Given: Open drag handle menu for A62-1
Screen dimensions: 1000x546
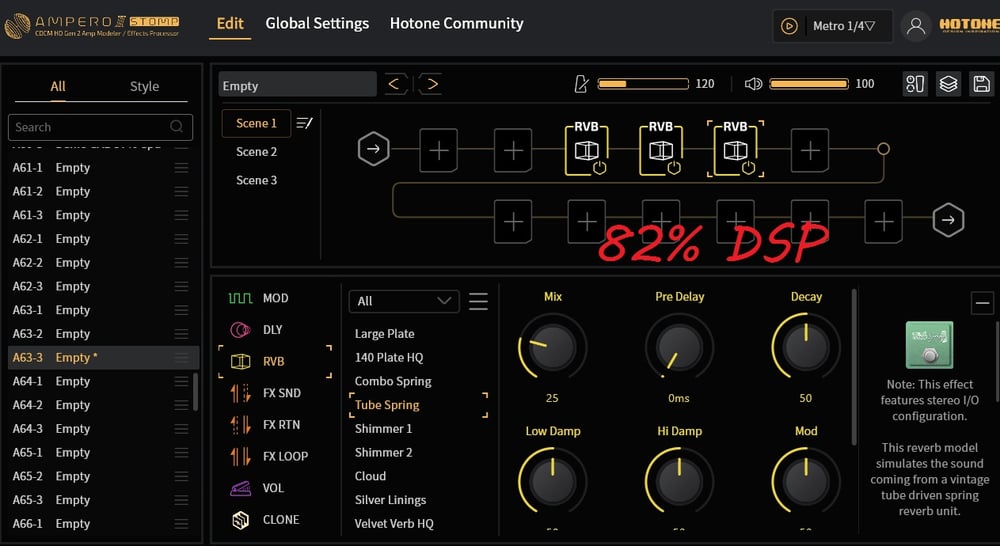Looking at the screenshot, I should click(x=181, y=239).
